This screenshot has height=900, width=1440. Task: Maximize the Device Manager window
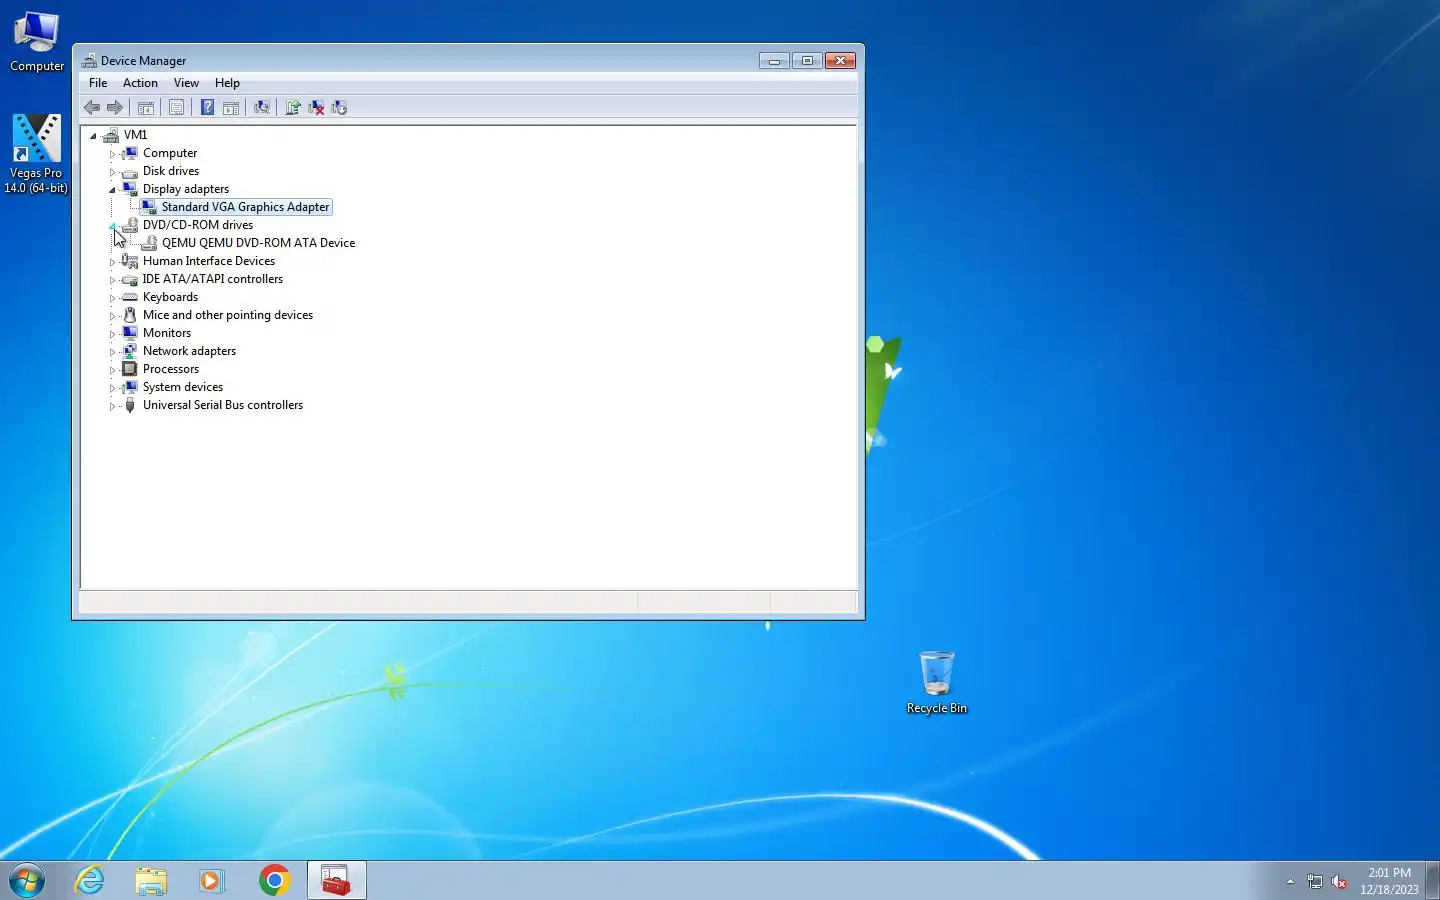tap(807, 61)
